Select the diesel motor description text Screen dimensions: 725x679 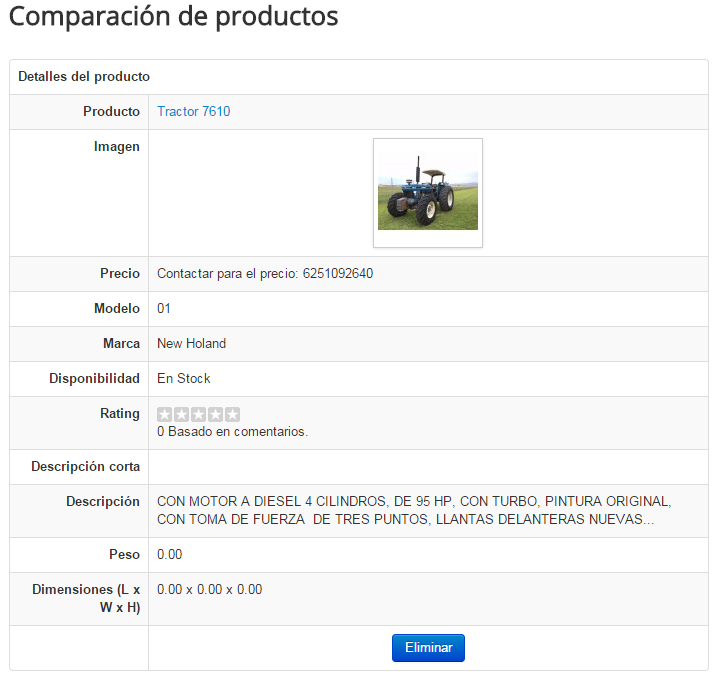pos(414,510)
